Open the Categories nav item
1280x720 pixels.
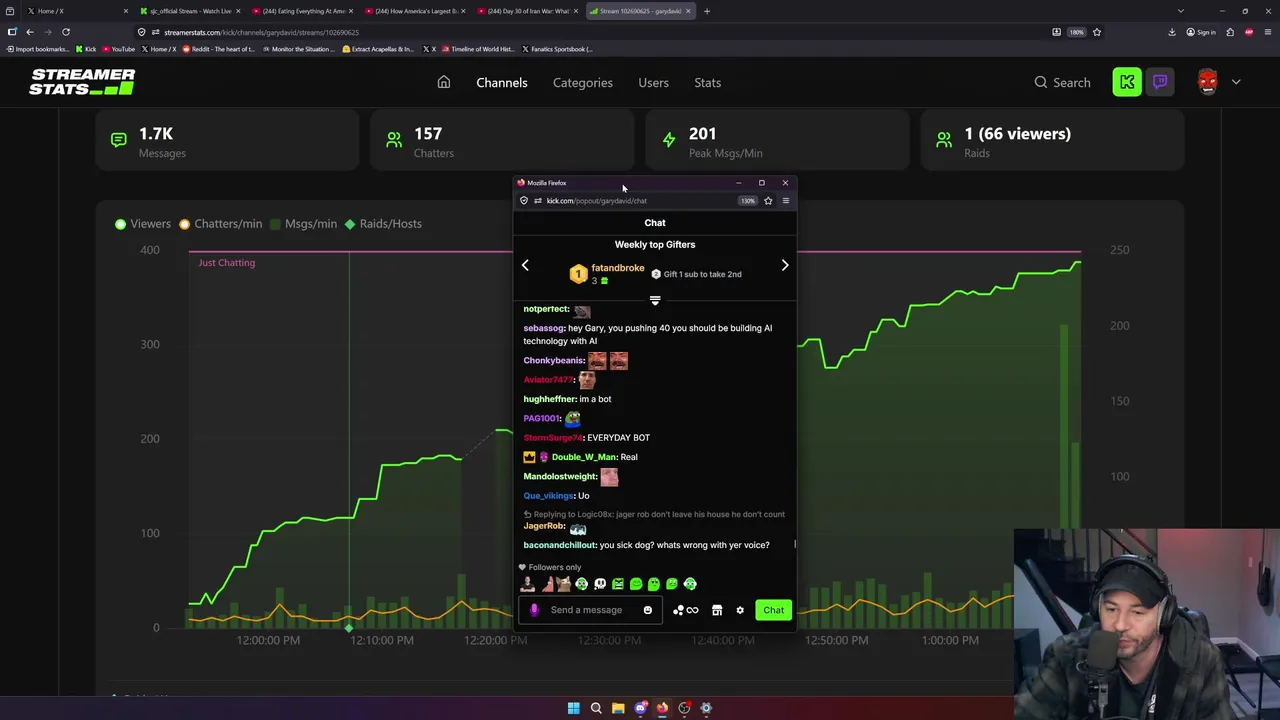pos(583,82)
